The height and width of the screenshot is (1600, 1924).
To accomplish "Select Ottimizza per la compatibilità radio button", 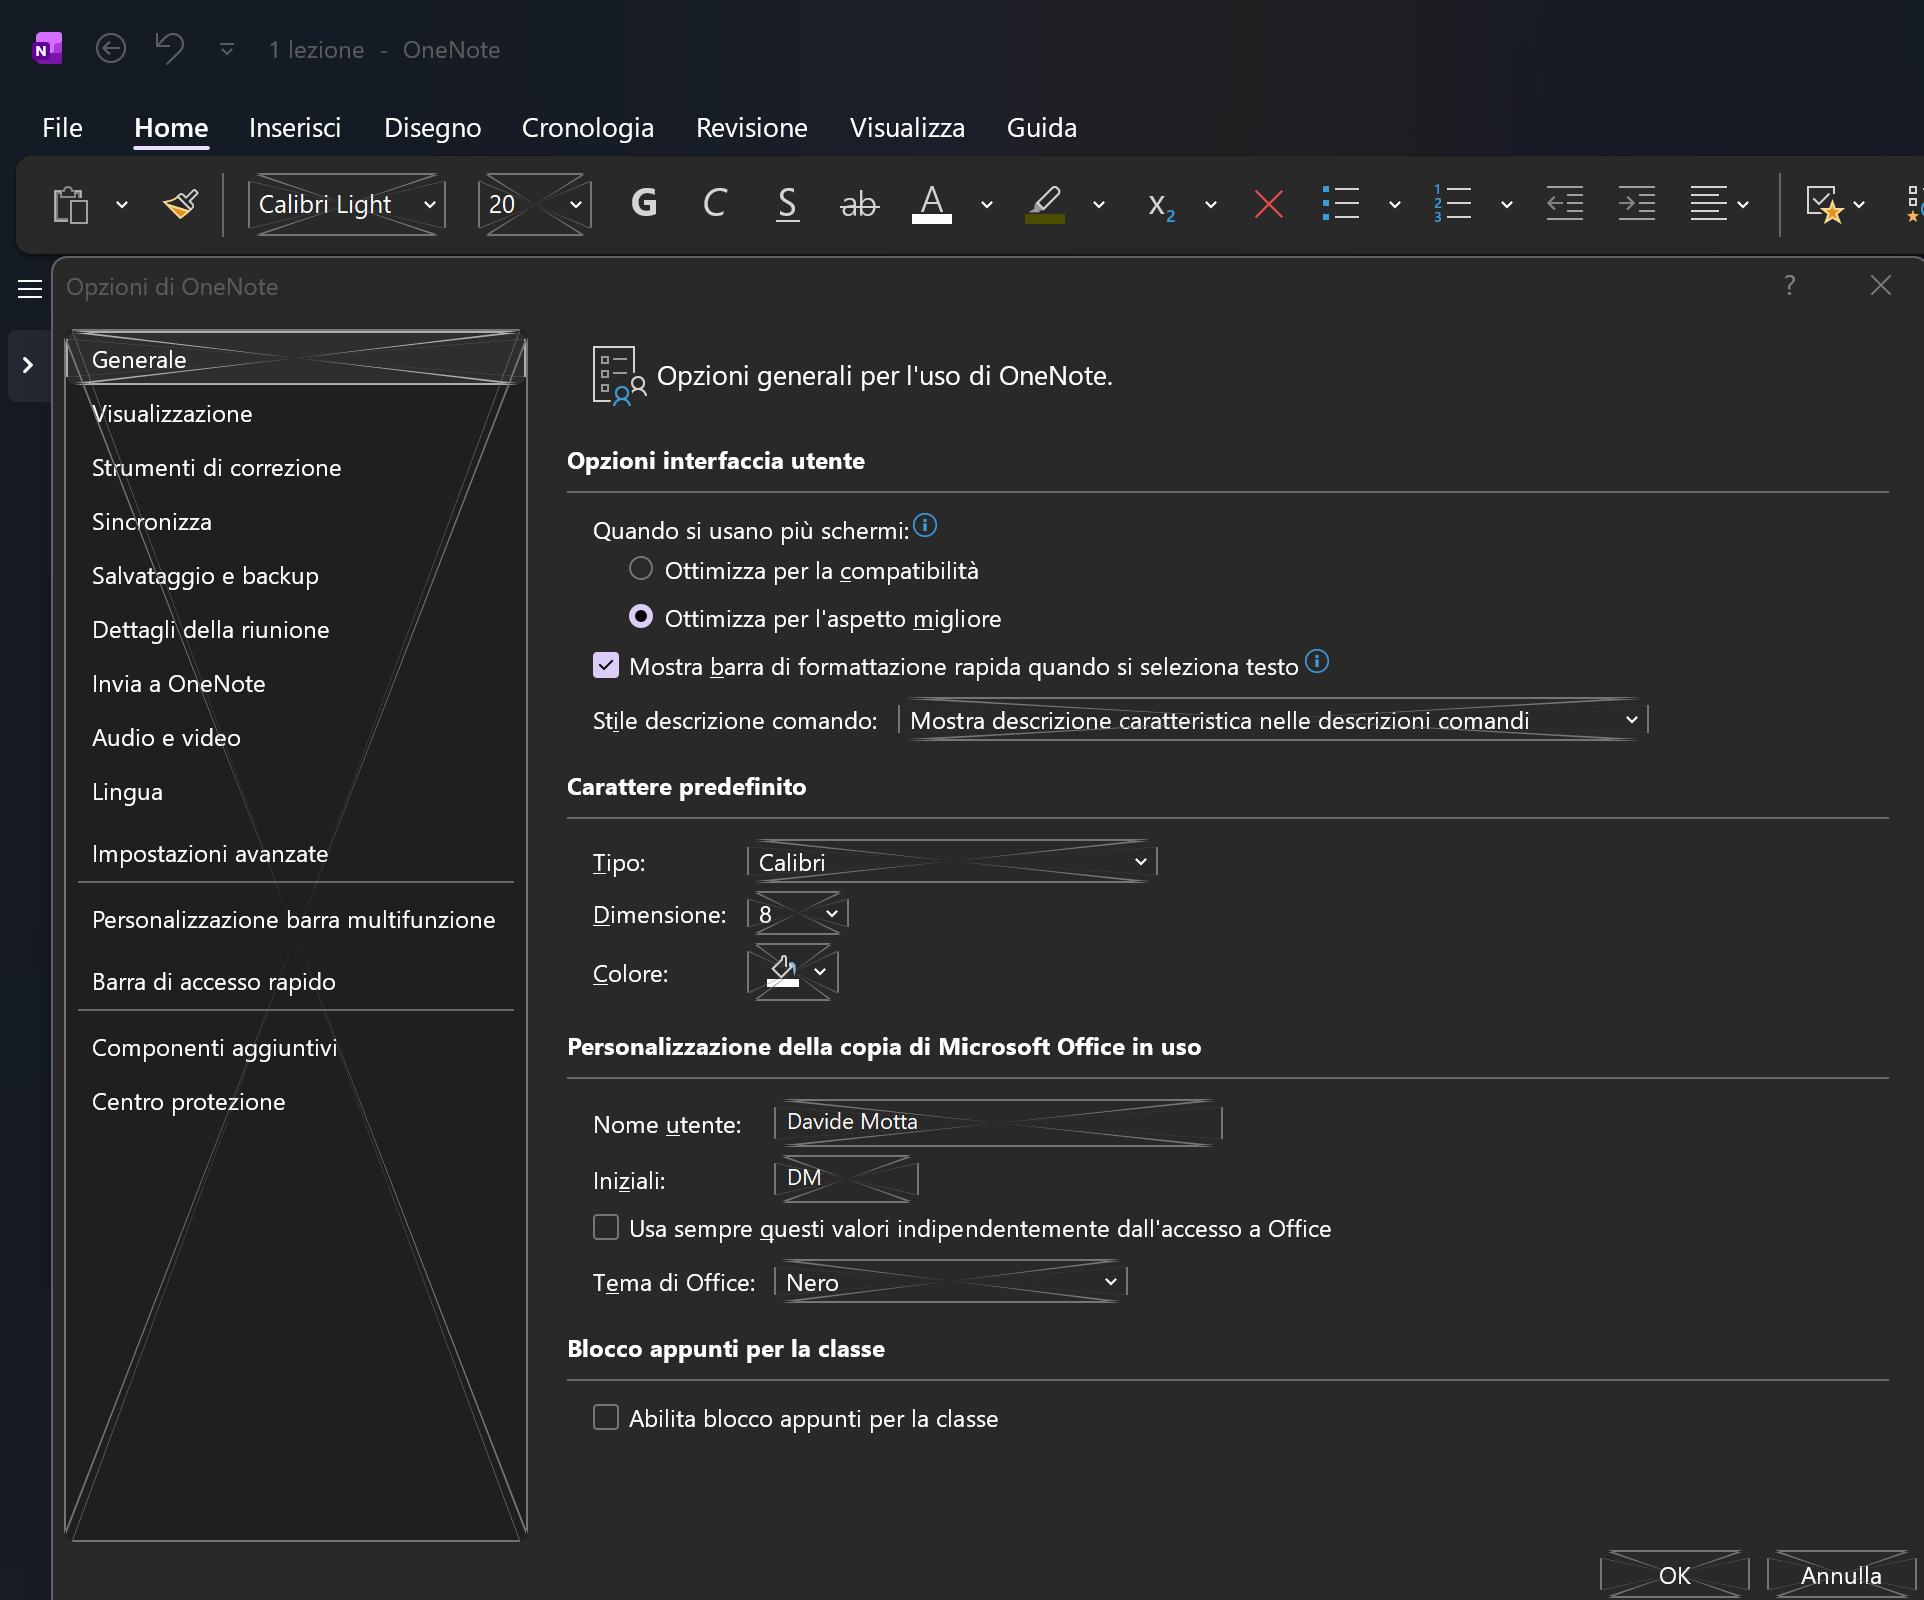I will click(x=641, y=569).
